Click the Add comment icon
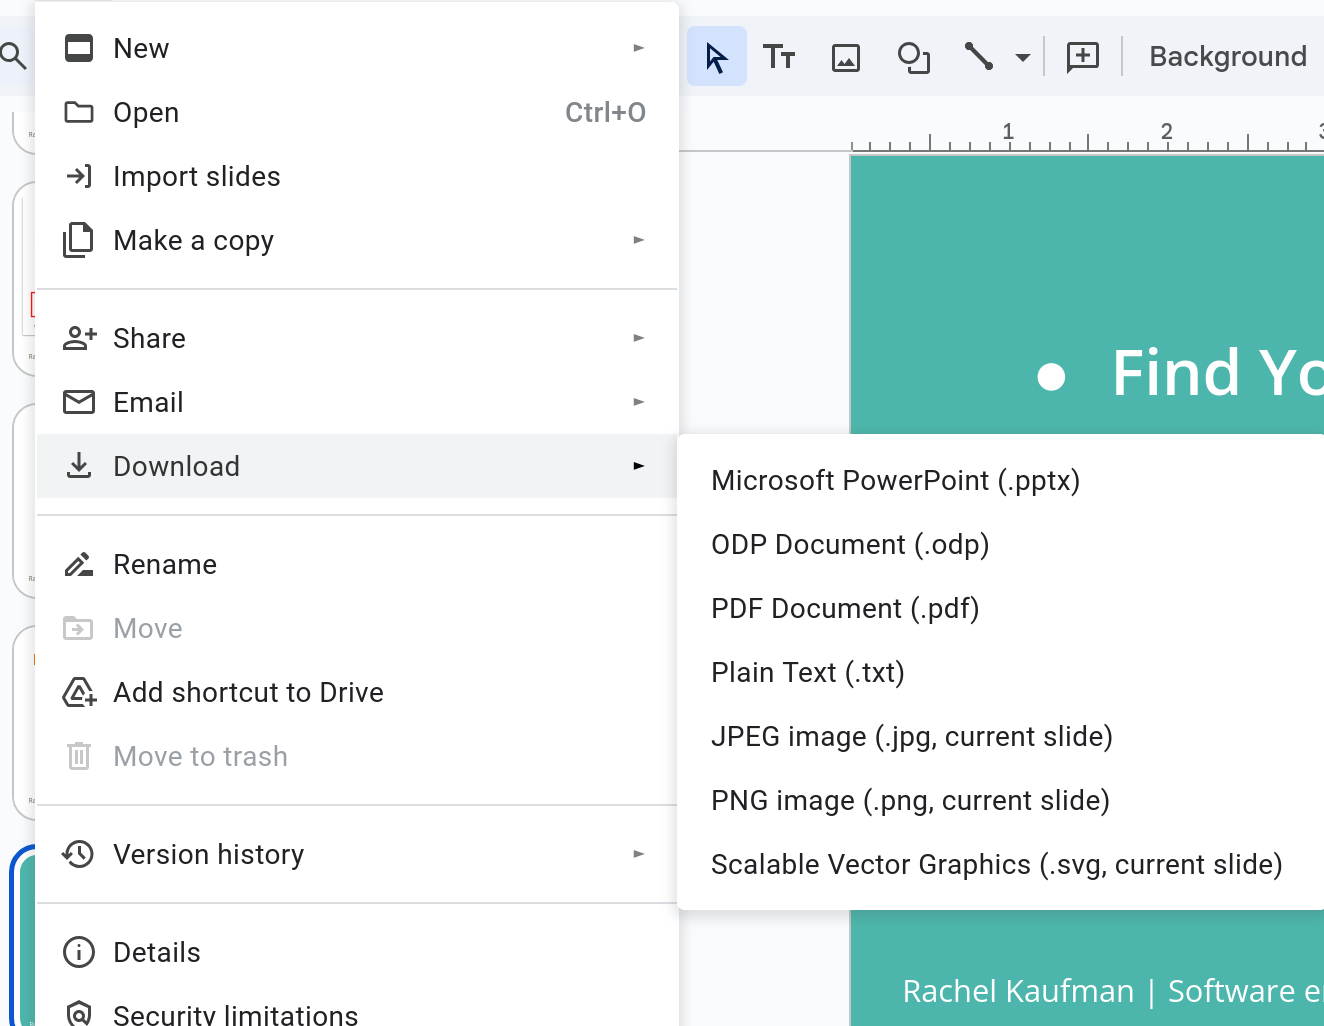1324x1026 pixels. pos(1082,57)
